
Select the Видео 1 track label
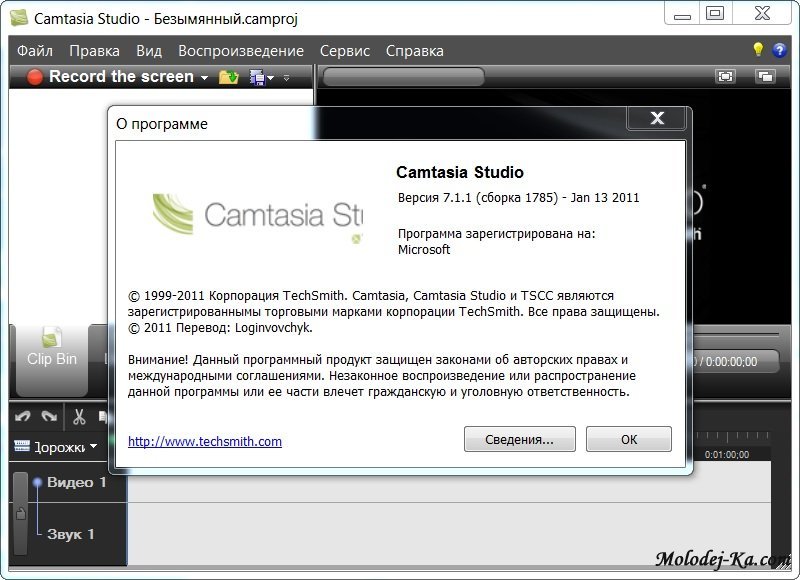point(77,482)
